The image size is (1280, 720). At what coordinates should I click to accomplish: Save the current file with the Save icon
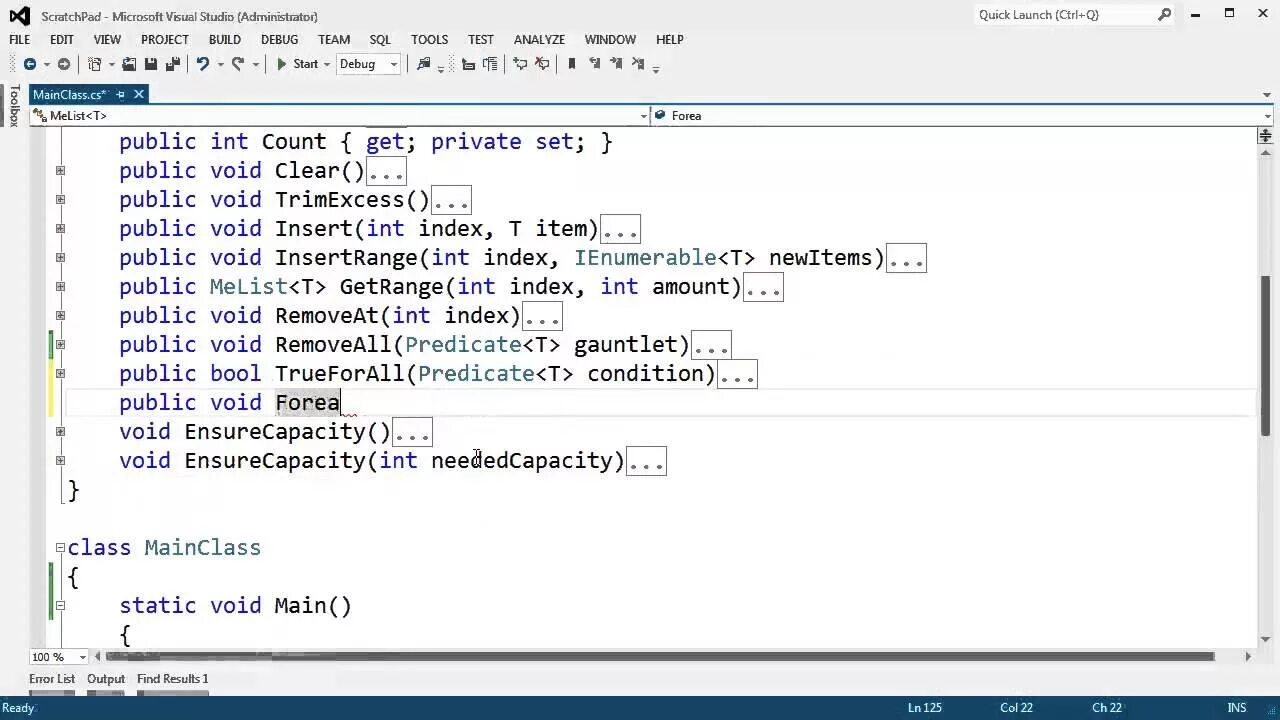pyautogui.click(x=151, y=64)
